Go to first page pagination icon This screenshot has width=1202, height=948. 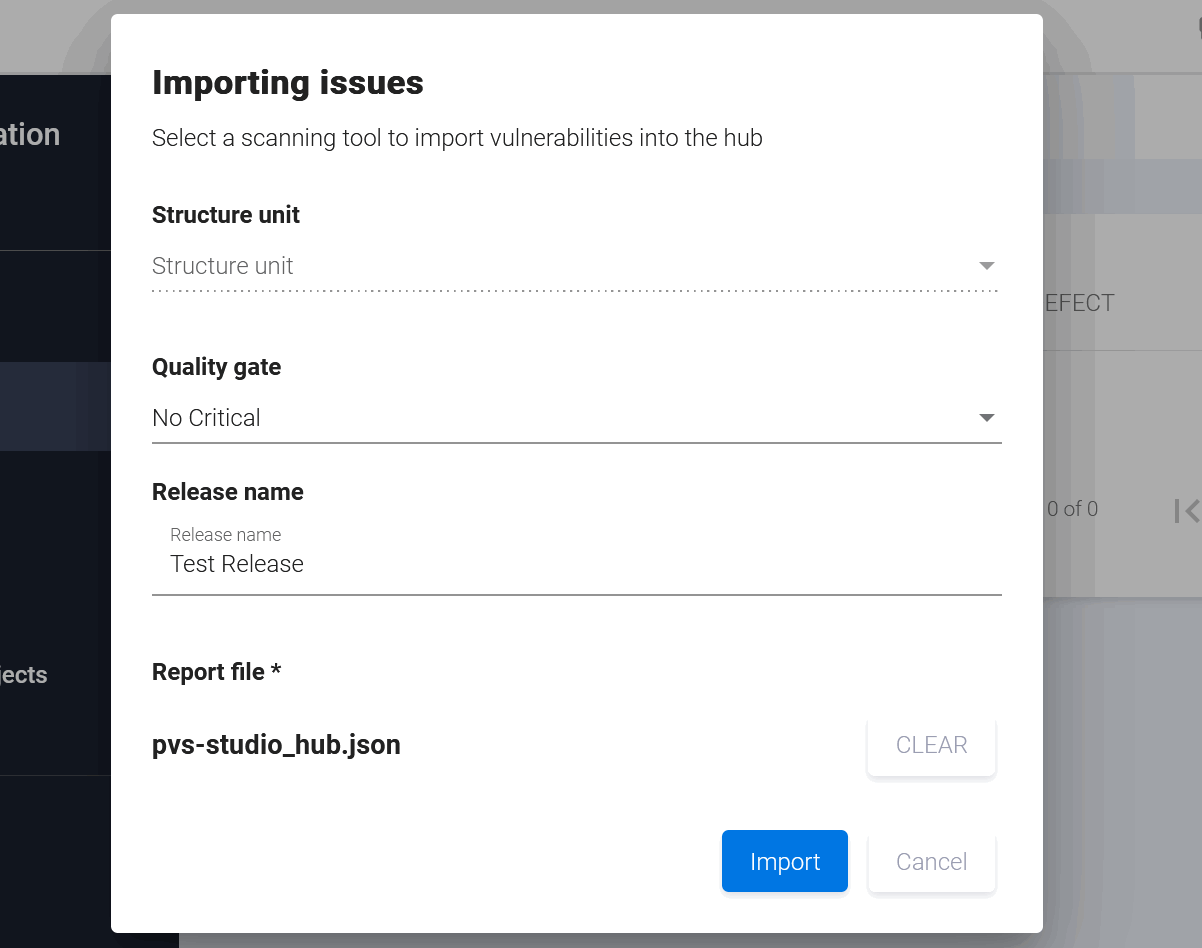(x=1186, y=510)
